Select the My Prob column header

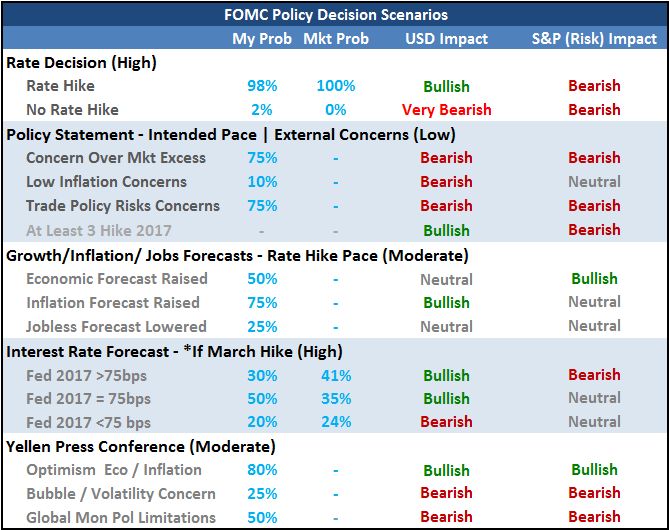point(262,39)
